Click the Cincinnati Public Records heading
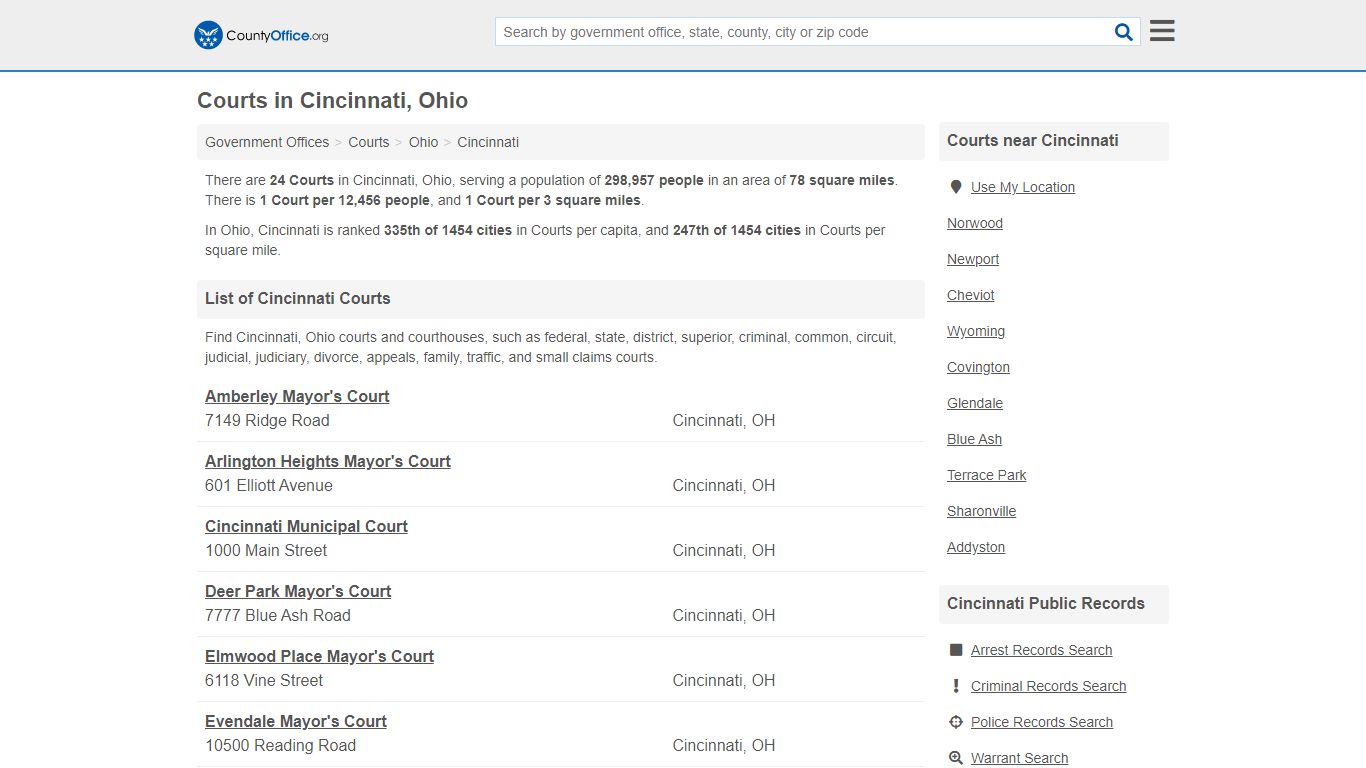This screenshot has height=768, width=1366. tap(1046, 604)
